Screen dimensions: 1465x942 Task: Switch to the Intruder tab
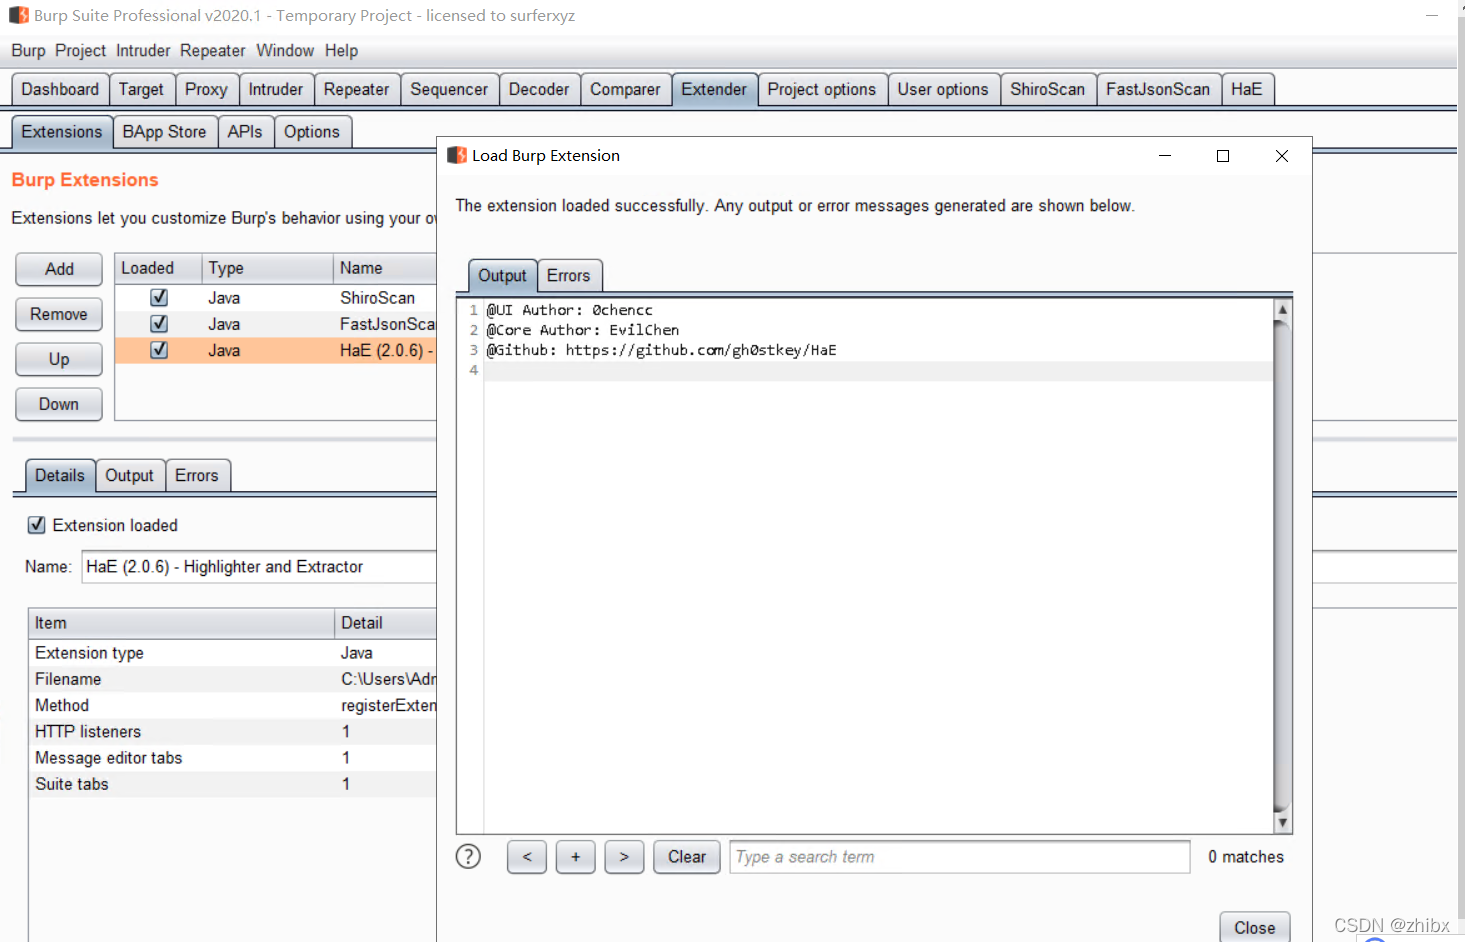(x=276, y=89)
